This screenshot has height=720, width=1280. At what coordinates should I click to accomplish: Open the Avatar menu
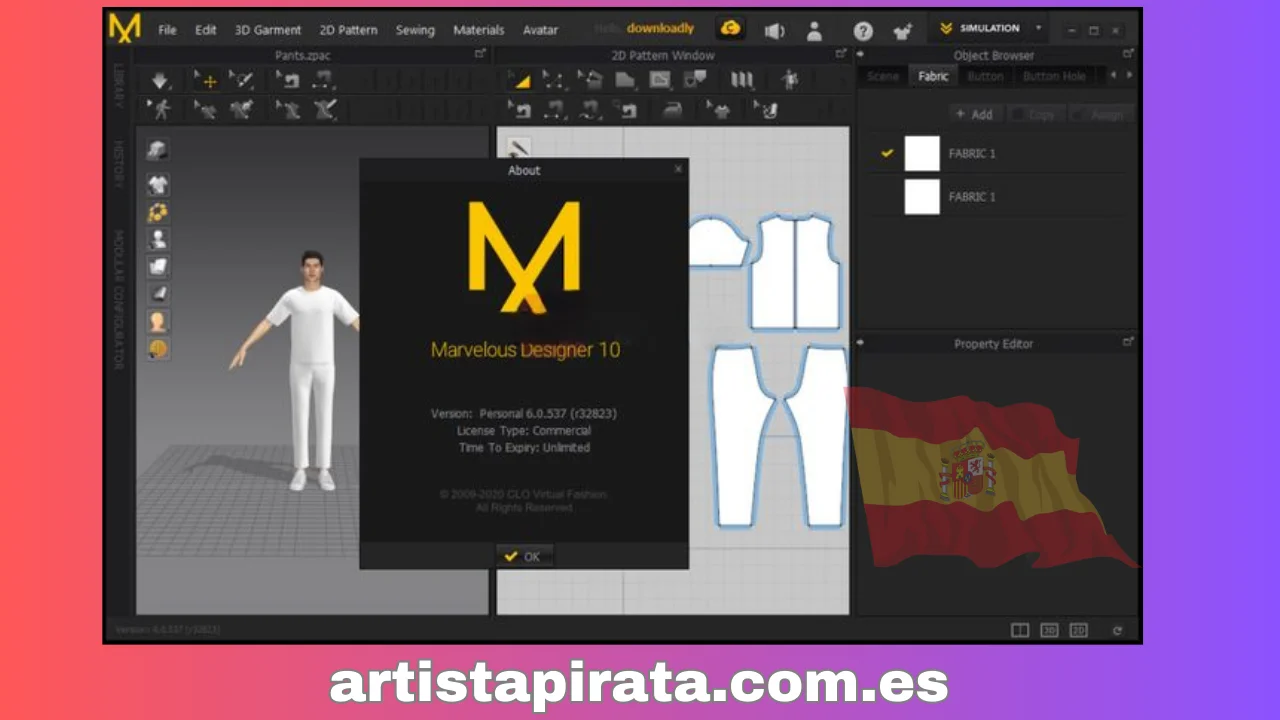(540, 30)
